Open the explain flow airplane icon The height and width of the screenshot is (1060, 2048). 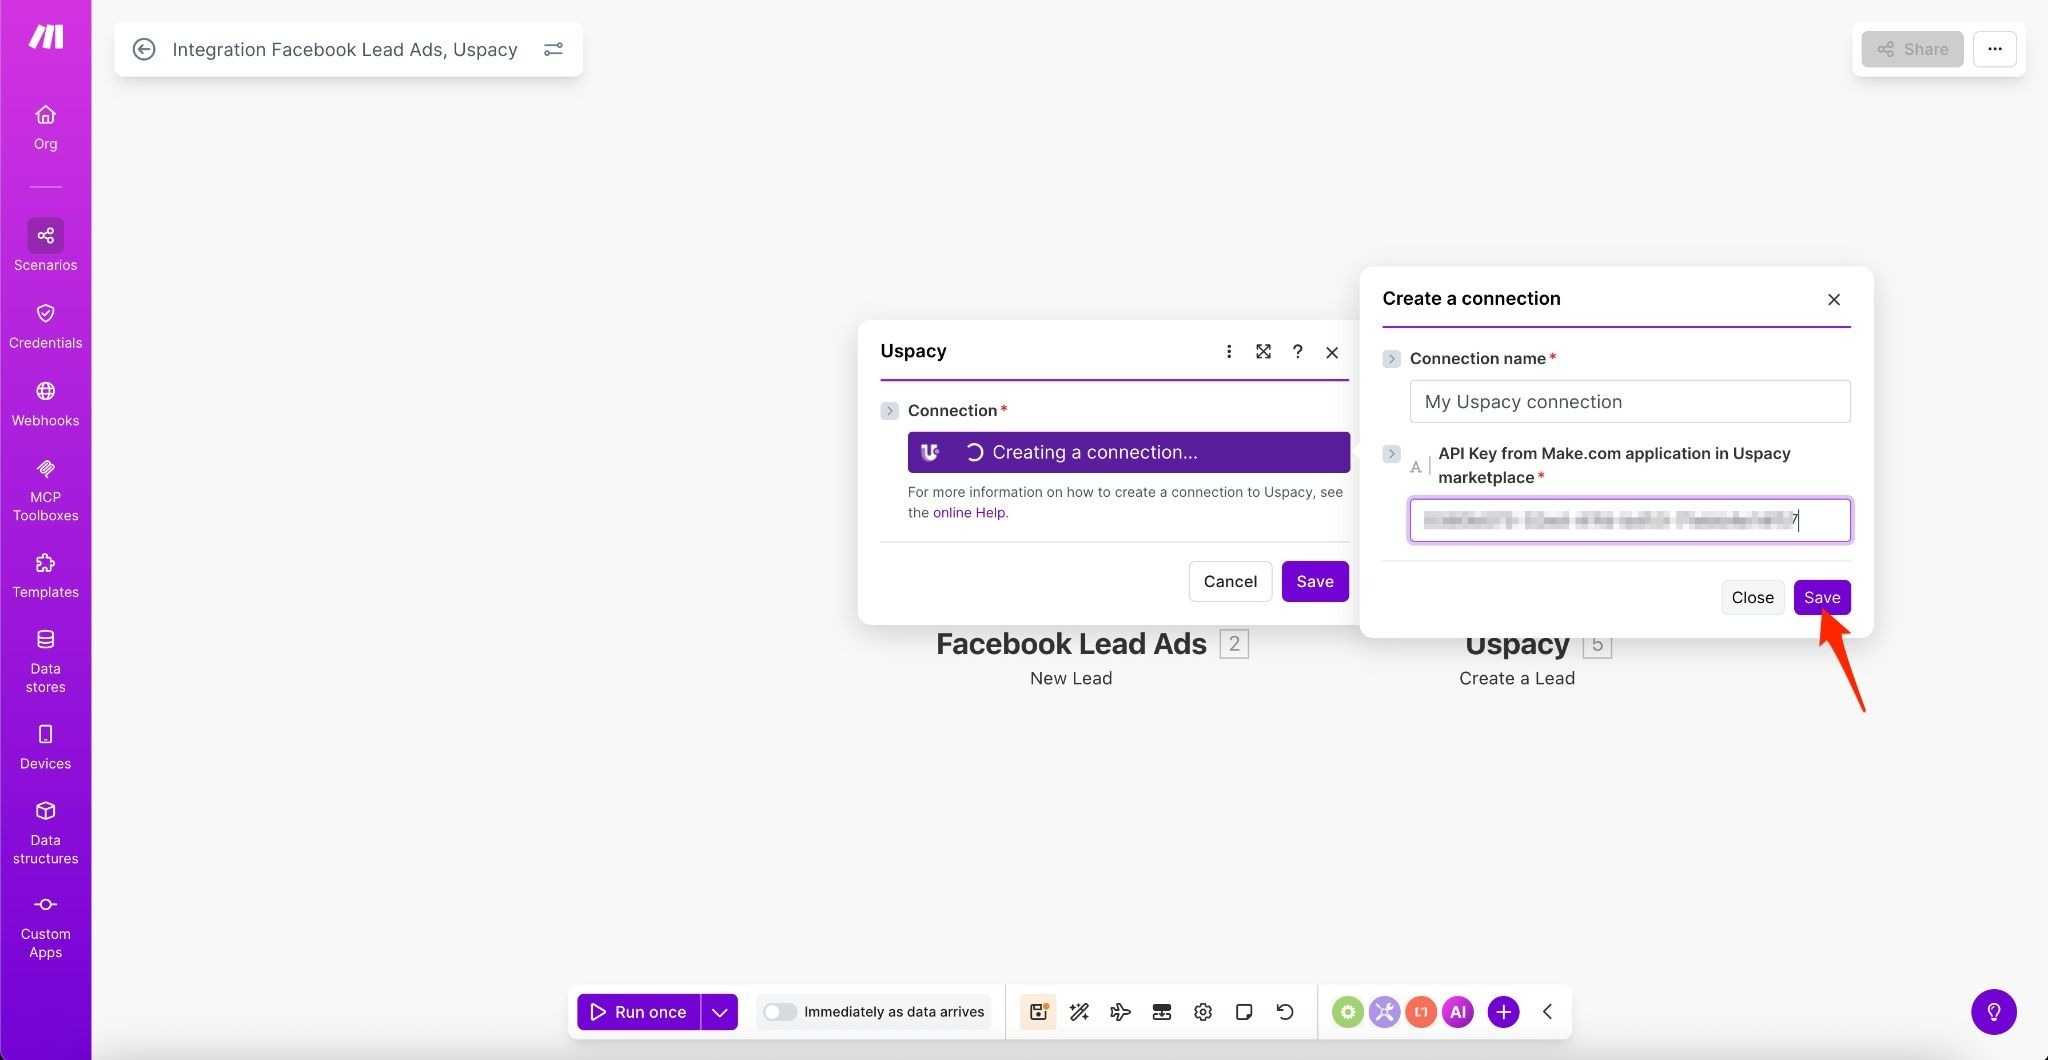(x=1120, y=1012)
